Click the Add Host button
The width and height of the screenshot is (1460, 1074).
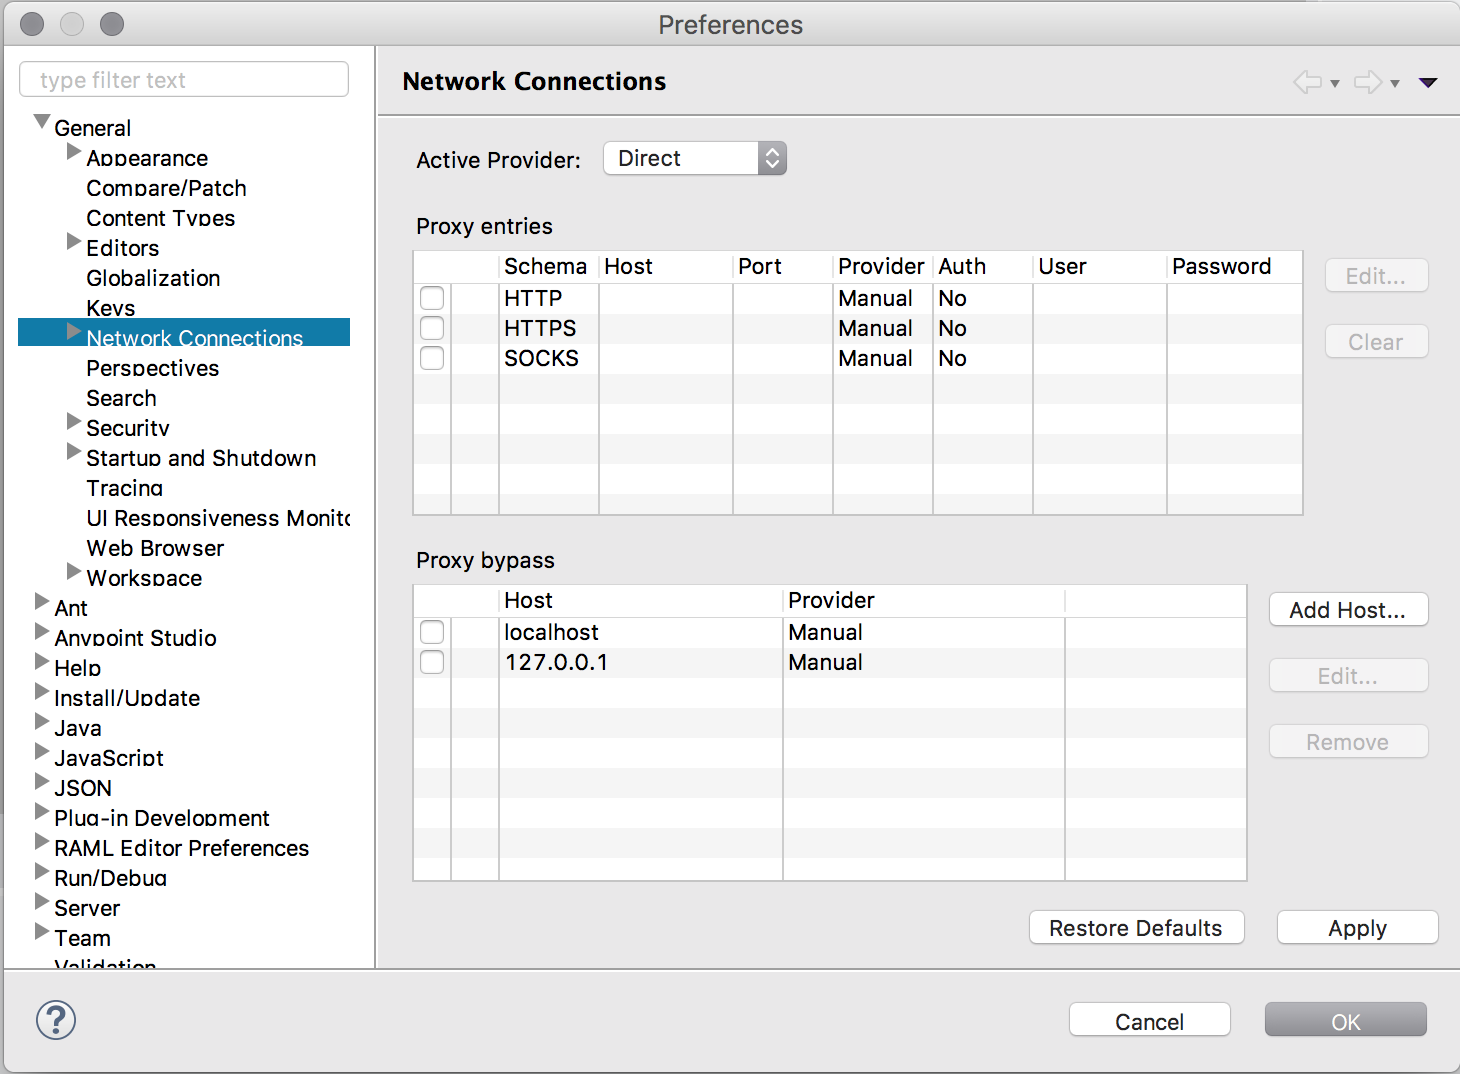tap(1348, 609)
